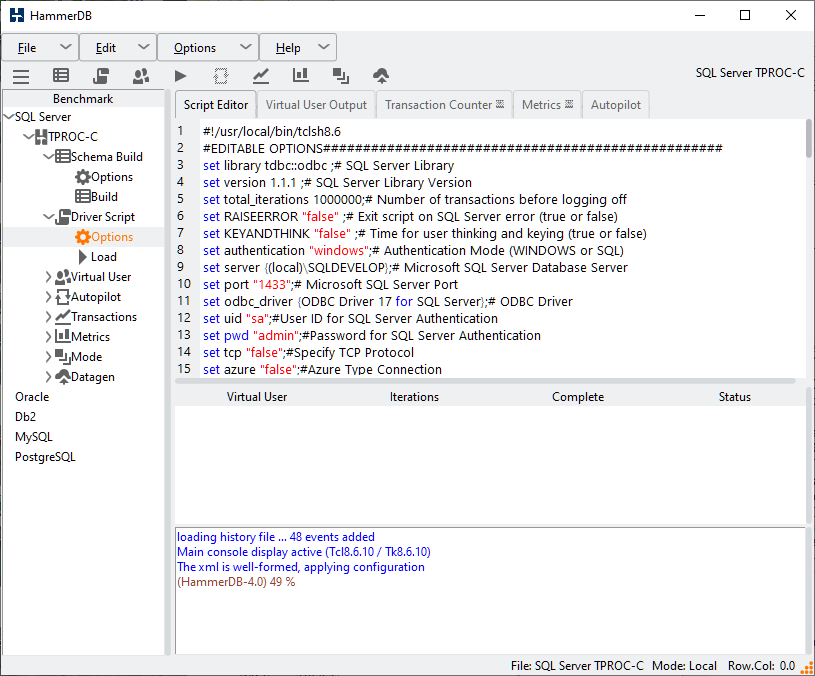Click the Datagen cloud-upload toolbar icon
The width and height of the screenshot is (815, 676).
(x=381, y=76)
